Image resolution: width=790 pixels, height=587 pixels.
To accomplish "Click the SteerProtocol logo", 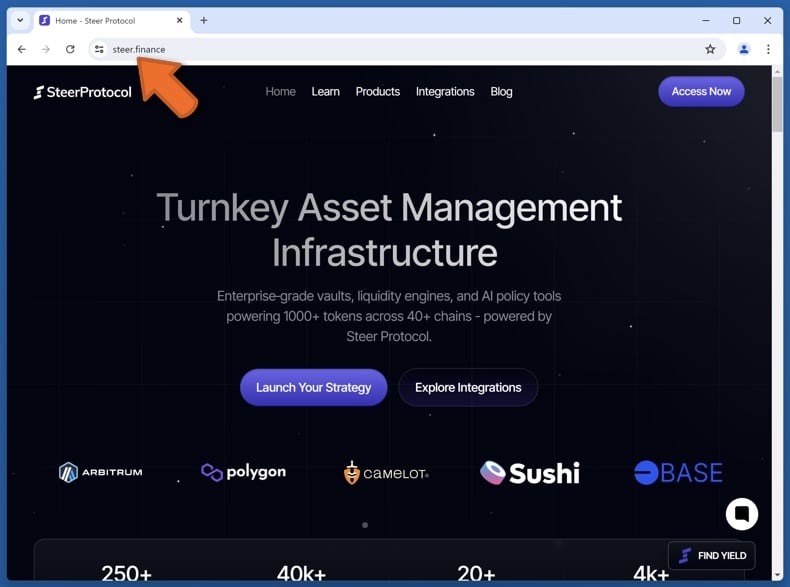I will click(83, 92).
